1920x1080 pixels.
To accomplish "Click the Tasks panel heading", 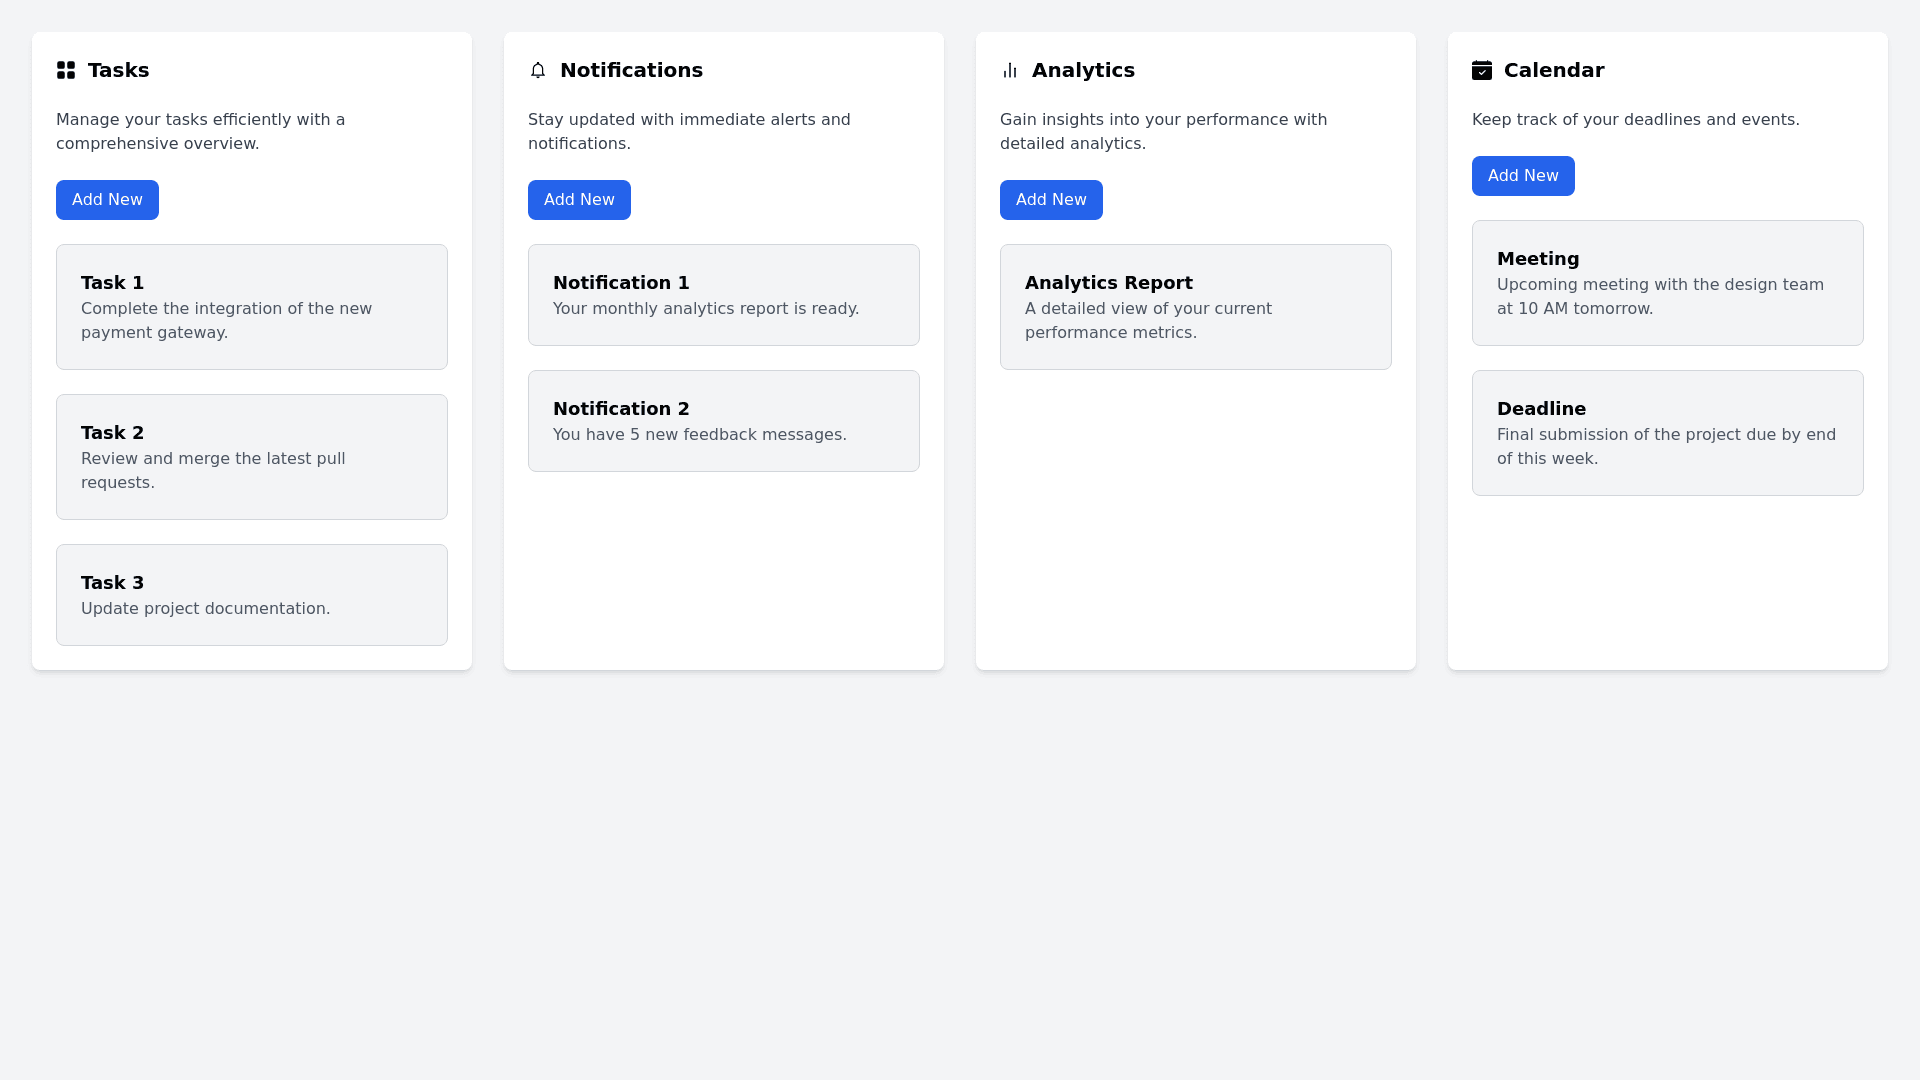I will tap(118, 70).
